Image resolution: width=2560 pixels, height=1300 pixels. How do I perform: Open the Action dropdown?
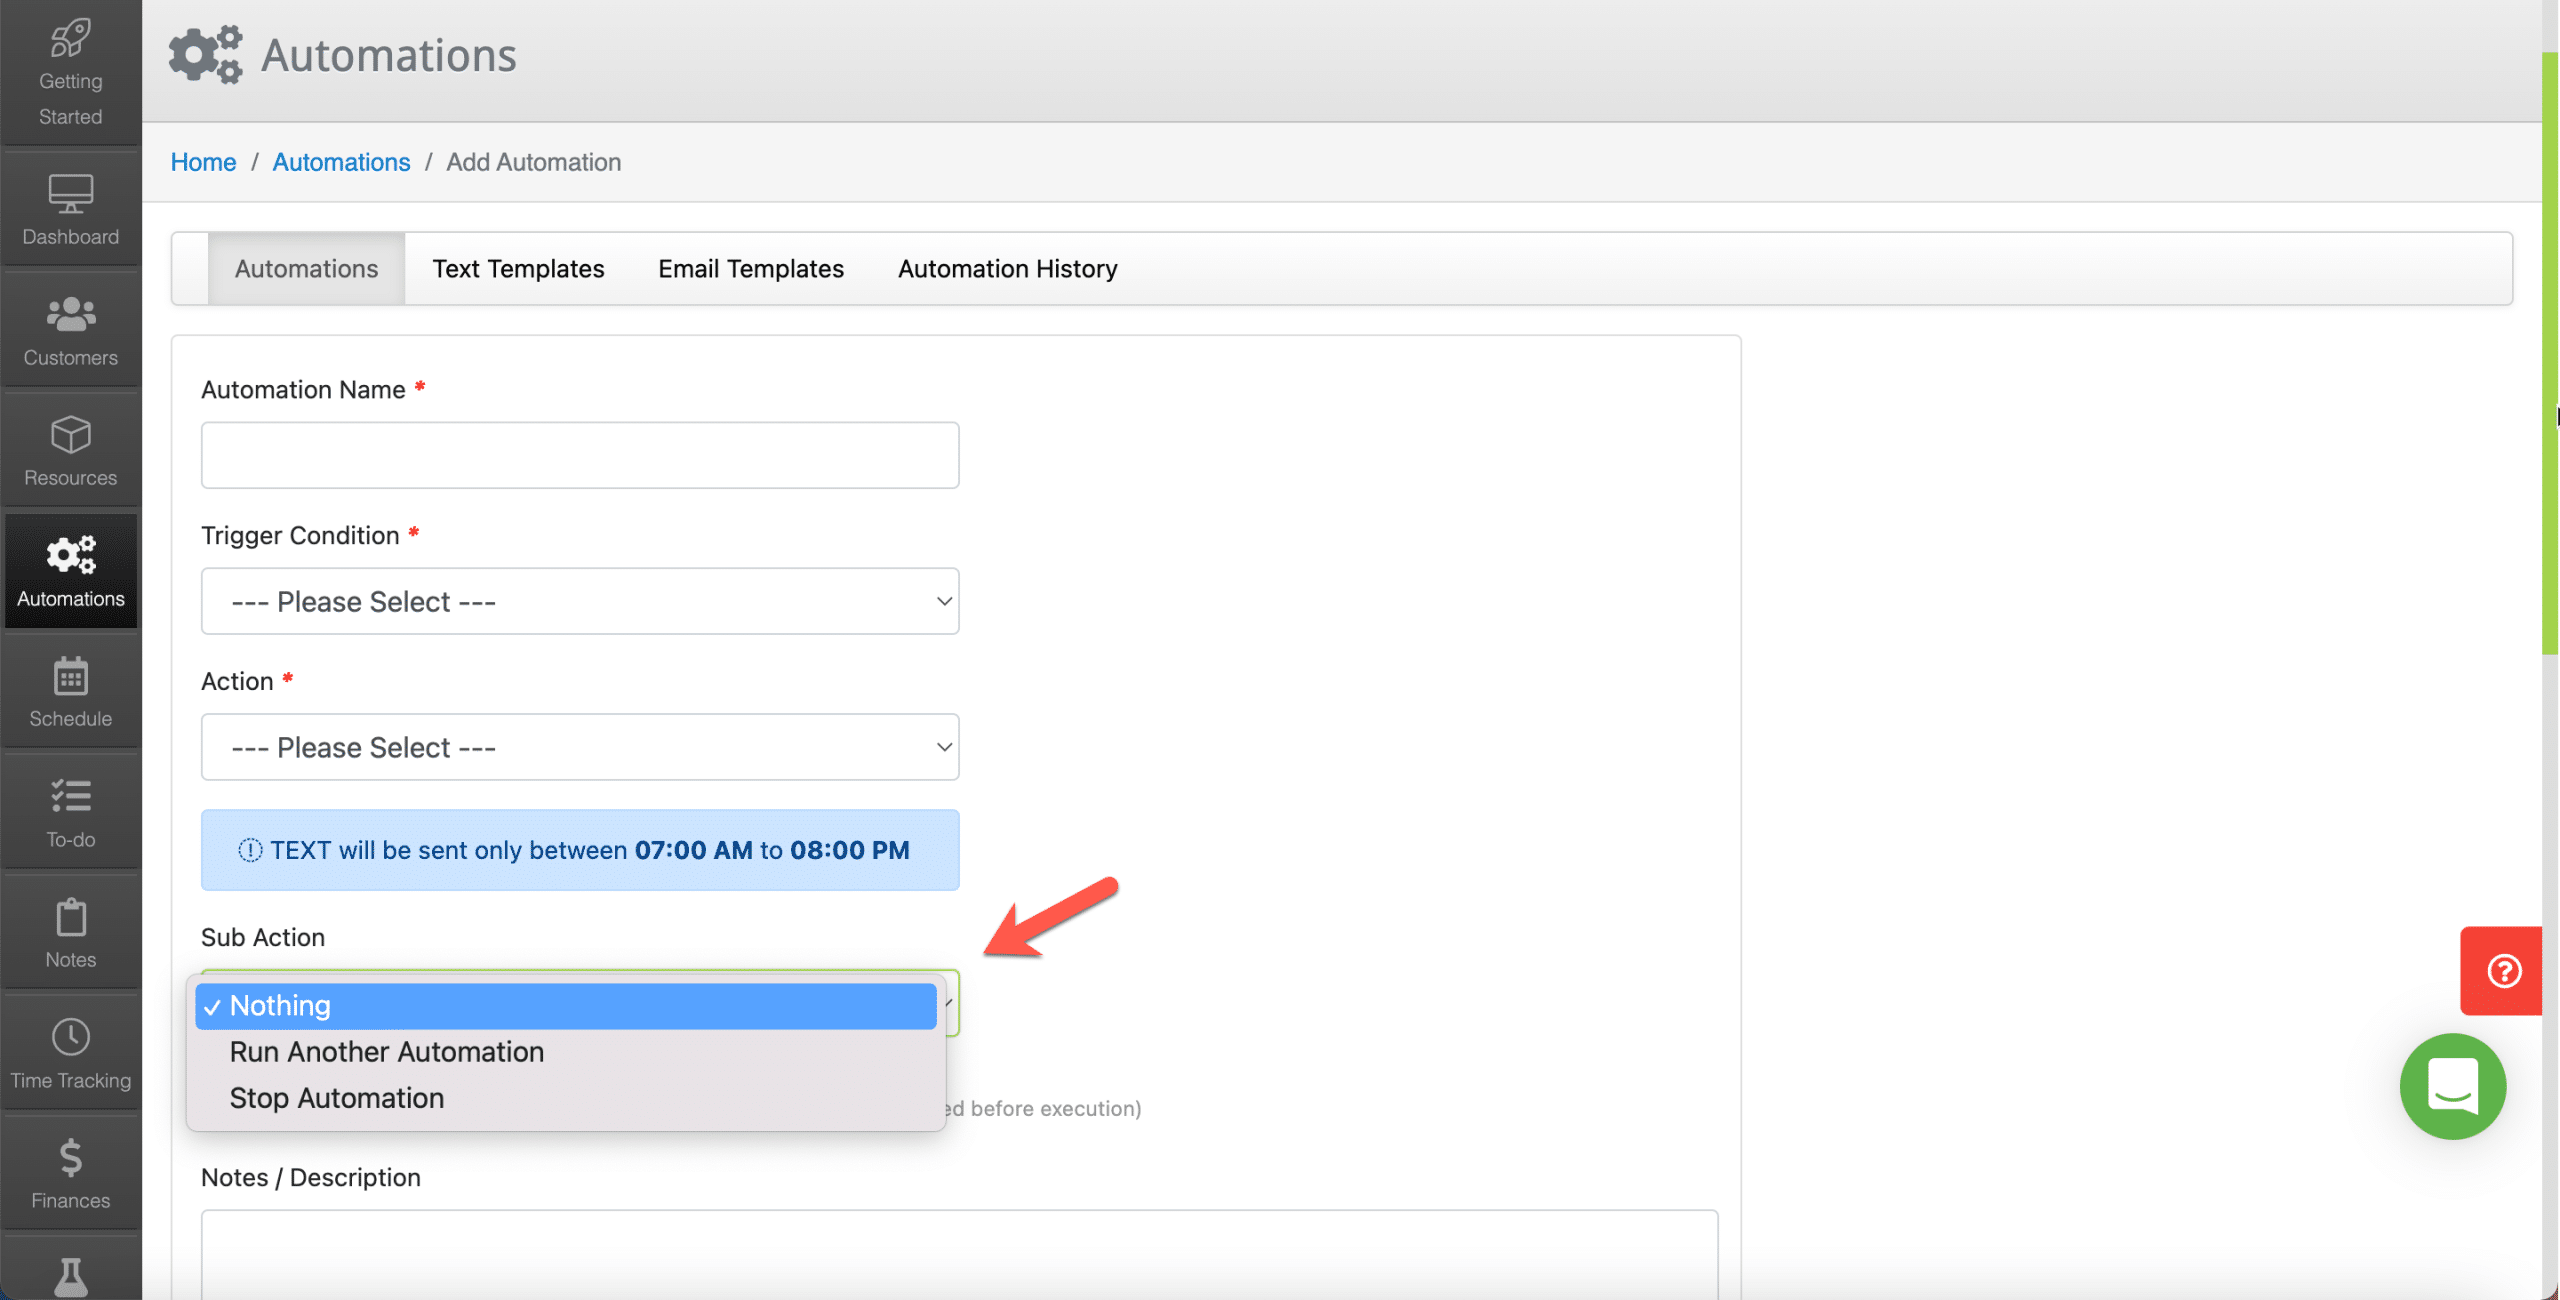[x=579, y=747]
